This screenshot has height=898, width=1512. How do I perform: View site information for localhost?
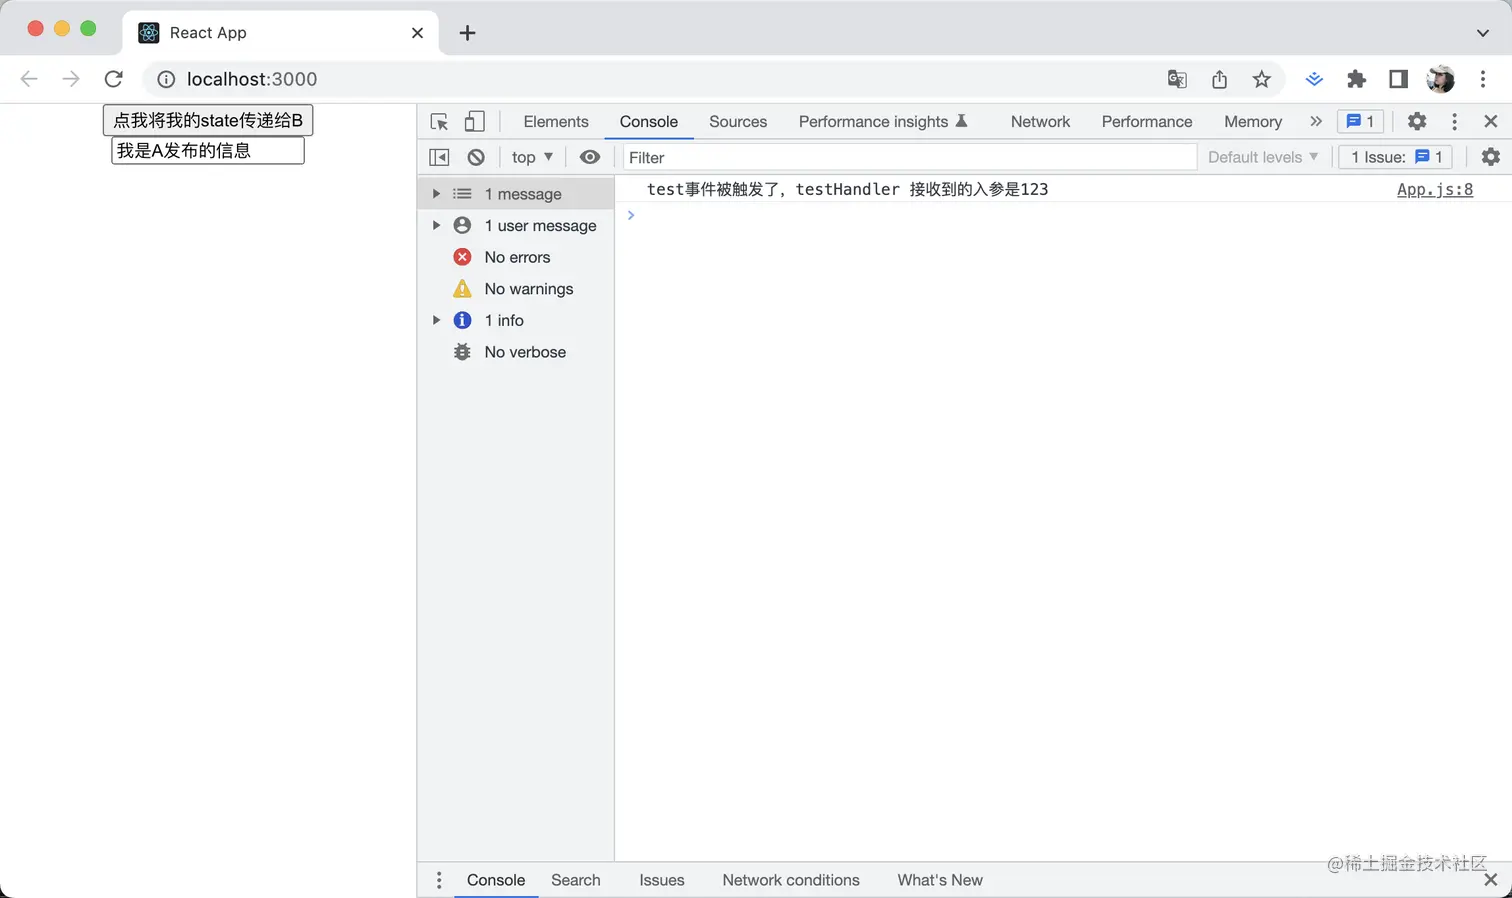tap(166, 79)
